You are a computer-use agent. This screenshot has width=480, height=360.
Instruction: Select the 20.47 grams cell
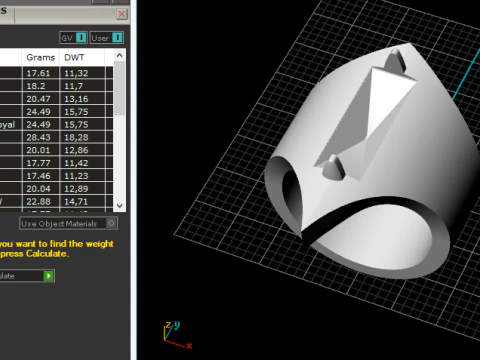(x=41, y=99)
